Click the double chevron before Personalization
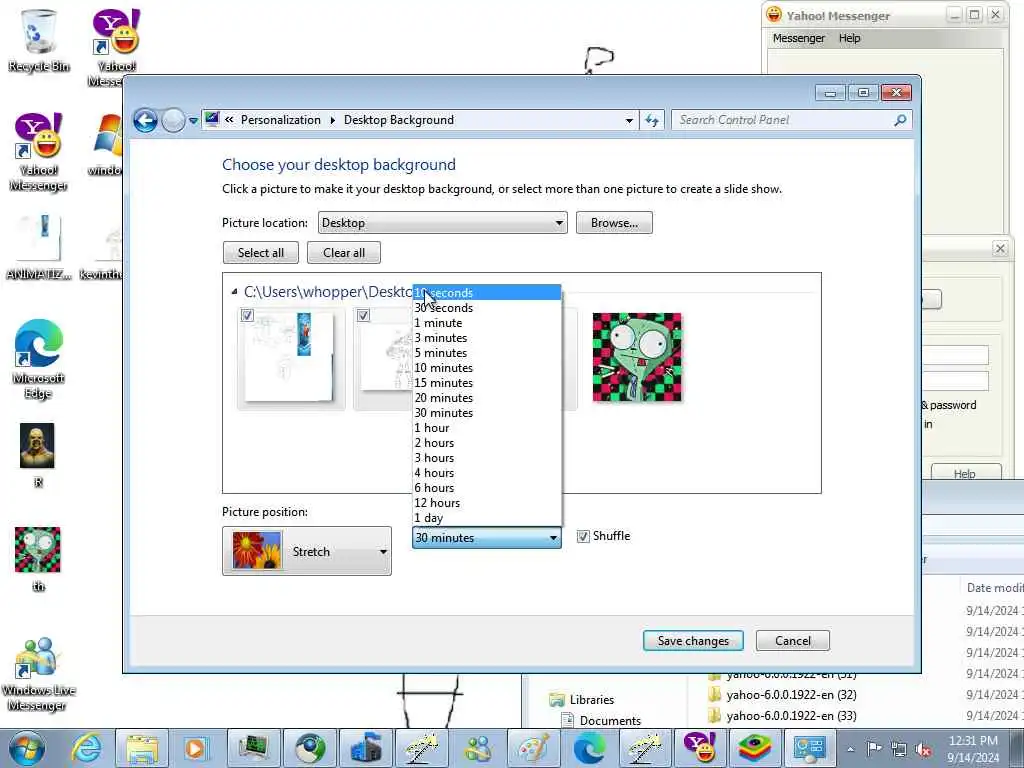The height and width of the screenshot is (768, 1024). pos(229,120)
